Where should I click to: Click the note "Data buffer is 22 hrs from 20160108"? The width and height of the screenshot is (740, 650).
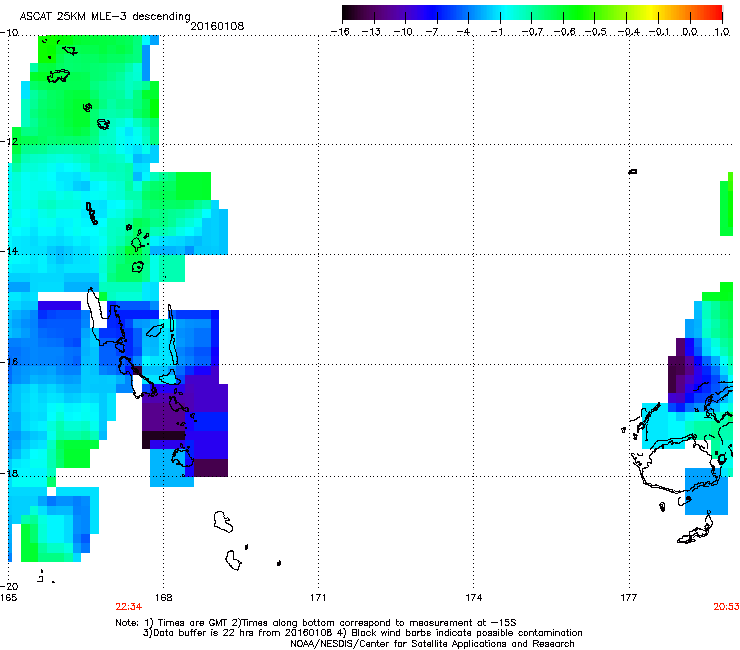point(243,633)
